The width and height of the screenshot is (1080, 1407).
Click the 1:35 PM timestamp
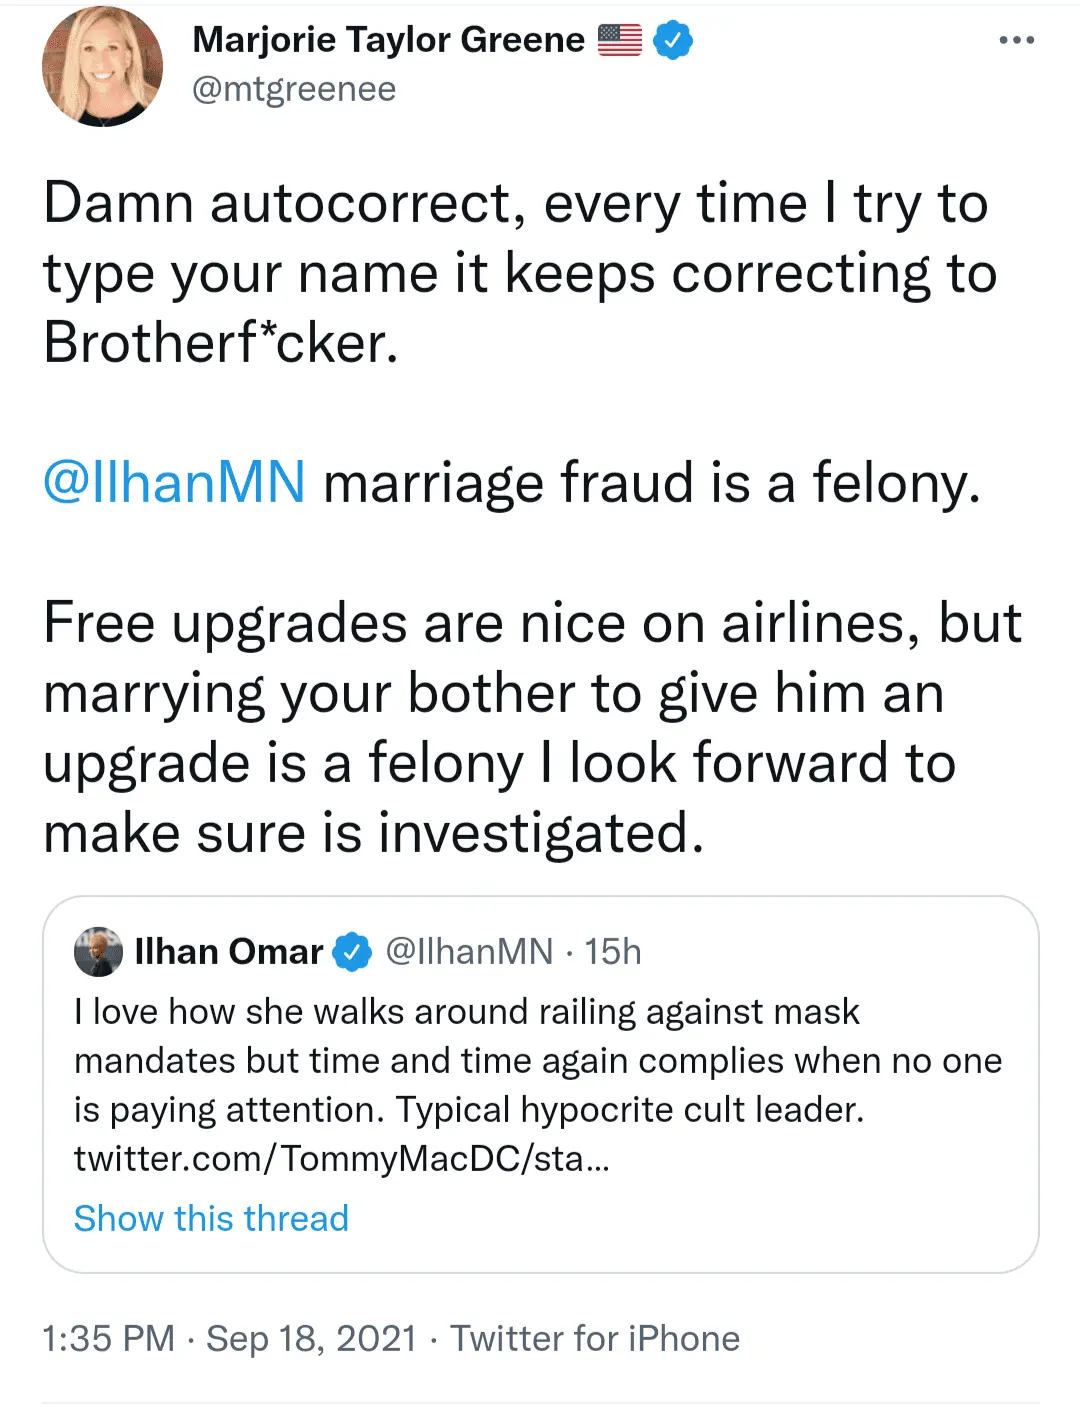pos(108,1338)
